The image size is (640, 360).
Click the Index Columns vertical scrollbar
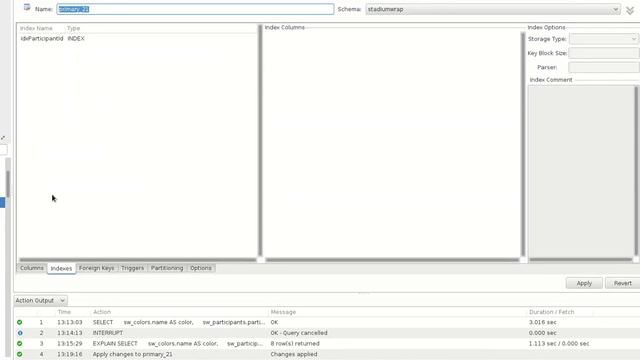[x=523, y=144]
